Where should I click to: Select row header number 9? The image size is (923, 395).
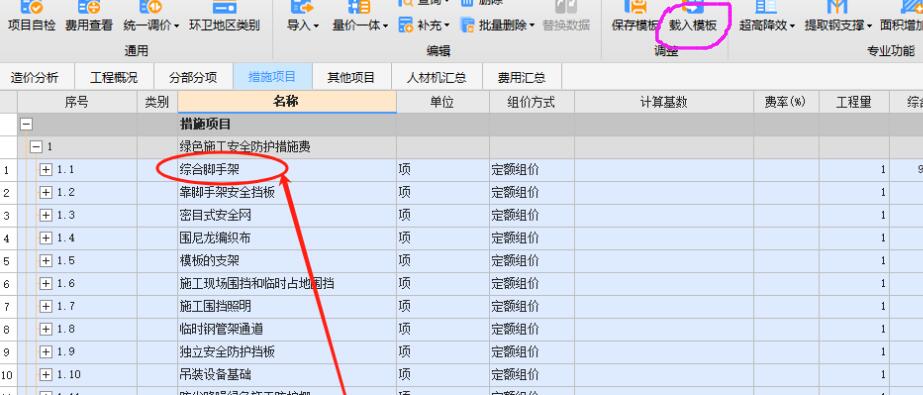[x=8, y=352]
